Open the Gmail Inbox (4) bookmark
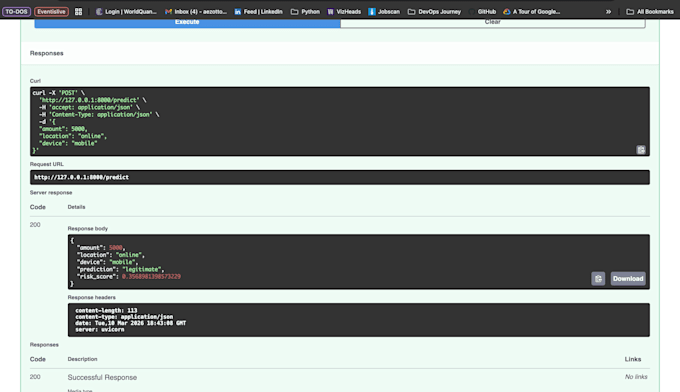 point(196,12)
